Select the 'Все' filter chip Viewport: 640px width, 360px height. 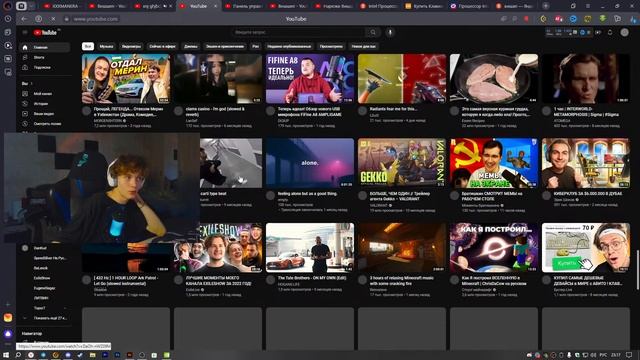[x=88, y=47]
